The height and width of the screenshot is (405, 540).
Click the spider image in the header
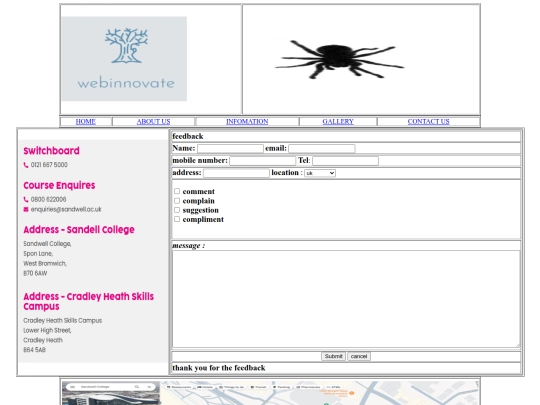pyautogui.click(x=339, y=59)
